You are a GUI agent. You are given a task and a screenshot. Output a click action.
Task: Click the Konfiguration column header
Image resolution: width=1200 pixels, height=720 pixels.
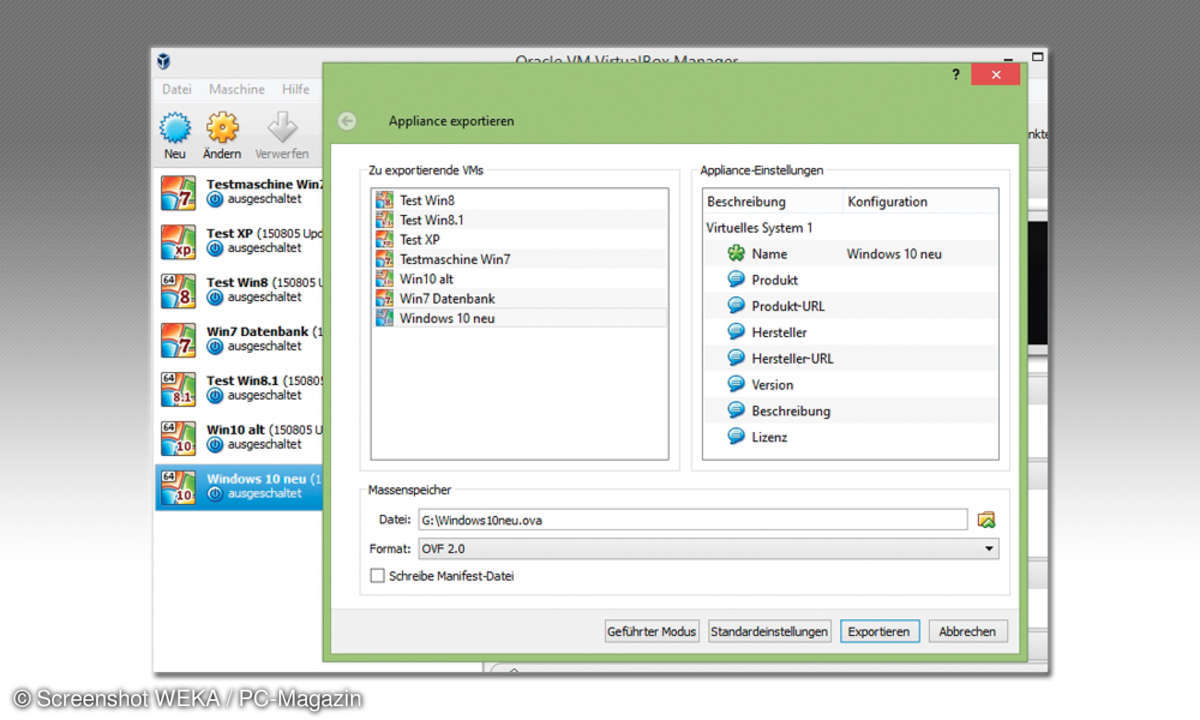(920, 201)
